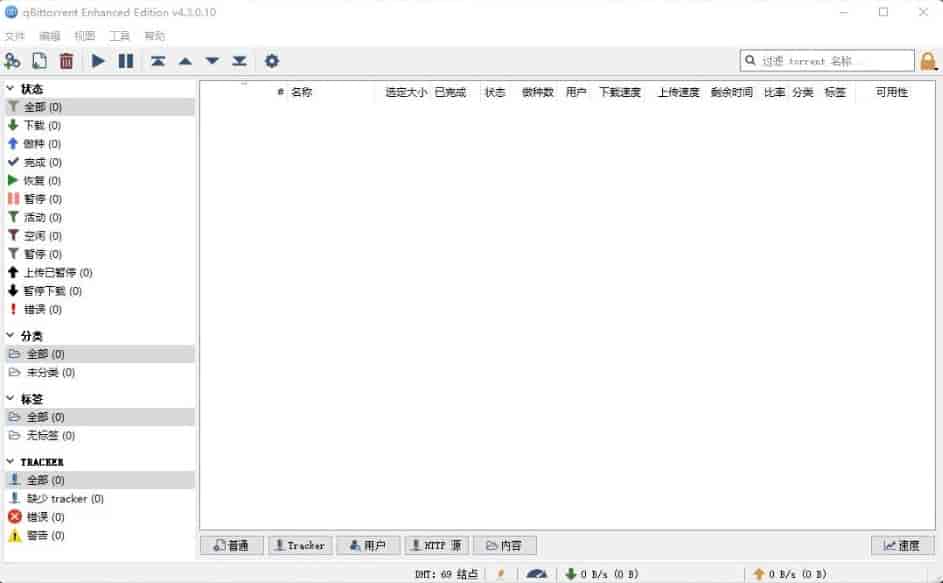Open the 帮助 menu
This screenshot has width=943, height=583.
[154, 36]
